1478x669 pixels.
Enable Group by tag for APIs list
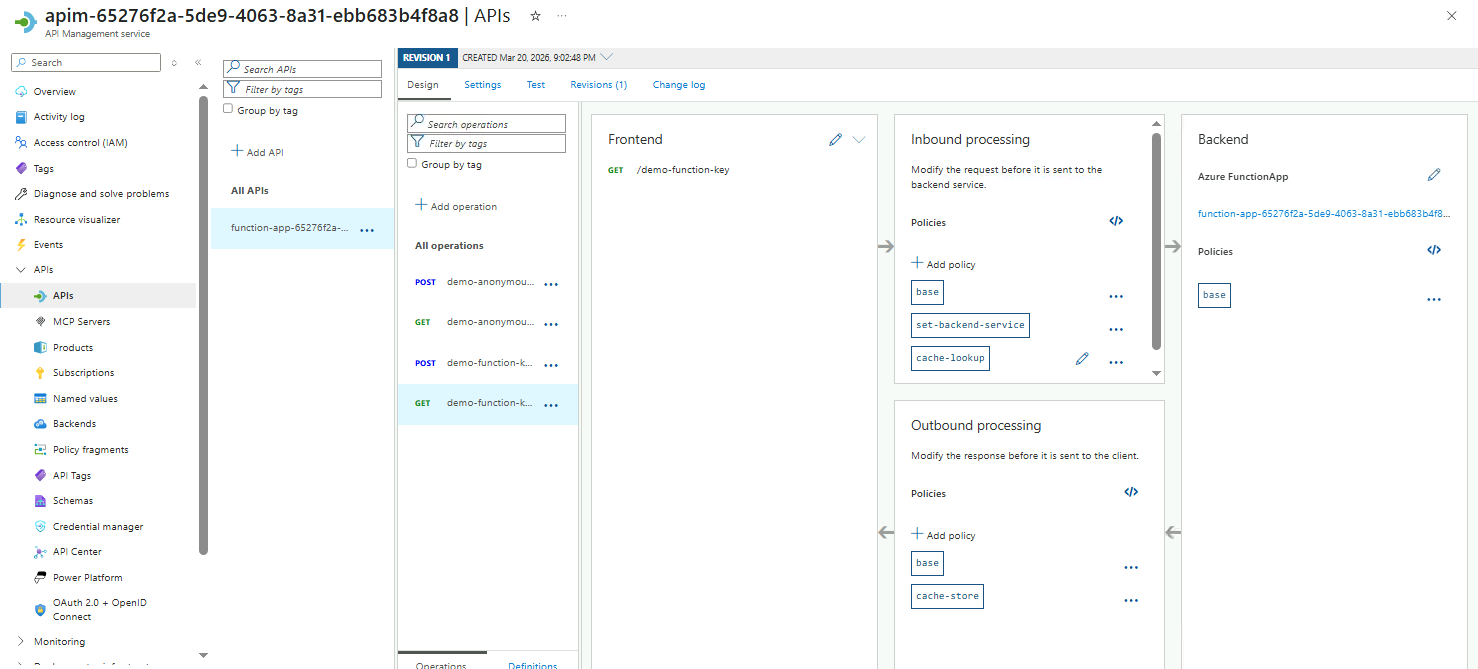coord(228,110)
